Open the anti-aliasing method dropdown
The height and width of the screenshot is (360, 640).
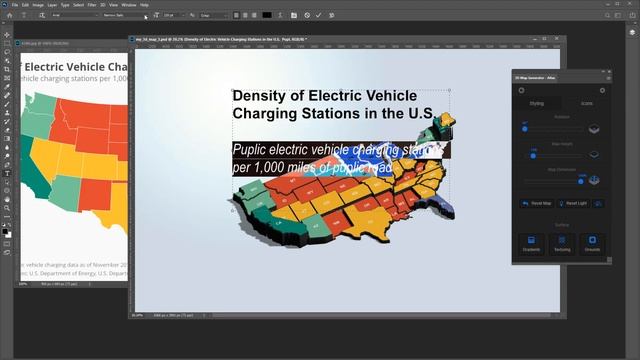[x=213, y=15]
